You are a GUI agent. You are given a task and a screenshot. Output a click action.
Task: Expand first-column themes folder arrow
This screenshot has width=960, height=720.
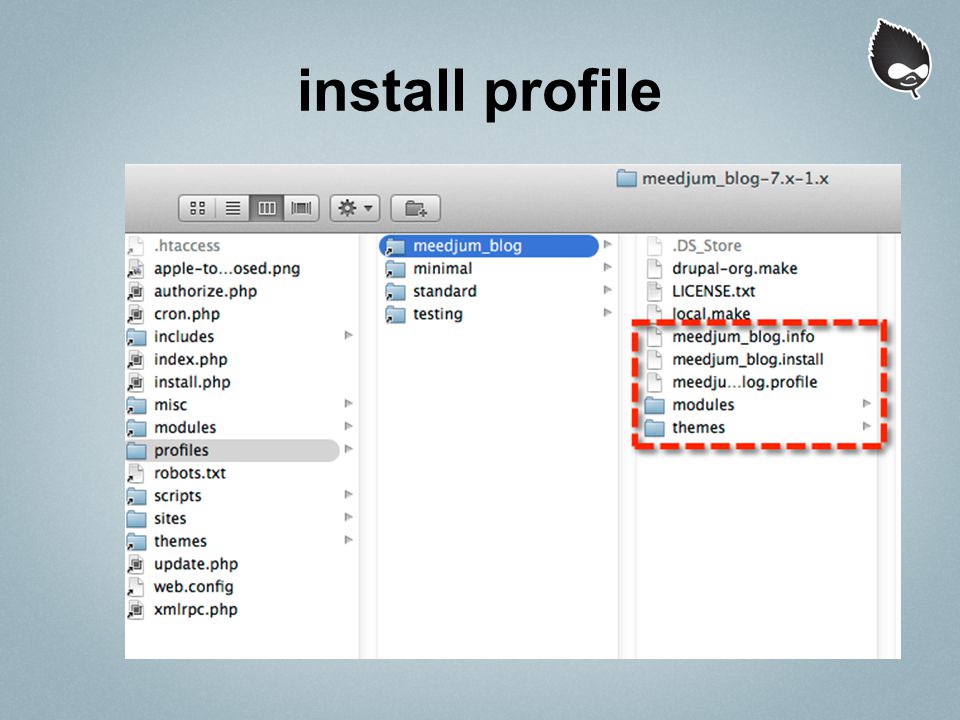(348, 540)
